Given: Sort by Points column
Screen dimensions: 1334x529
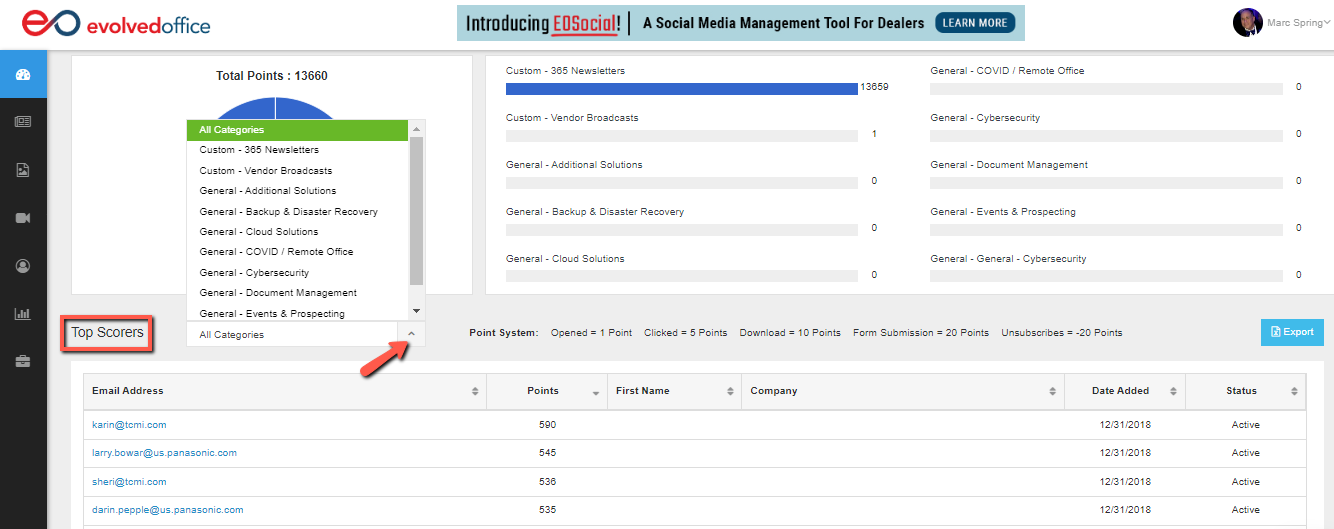Looking at the screenshot, I should click(x=546, y=391).
